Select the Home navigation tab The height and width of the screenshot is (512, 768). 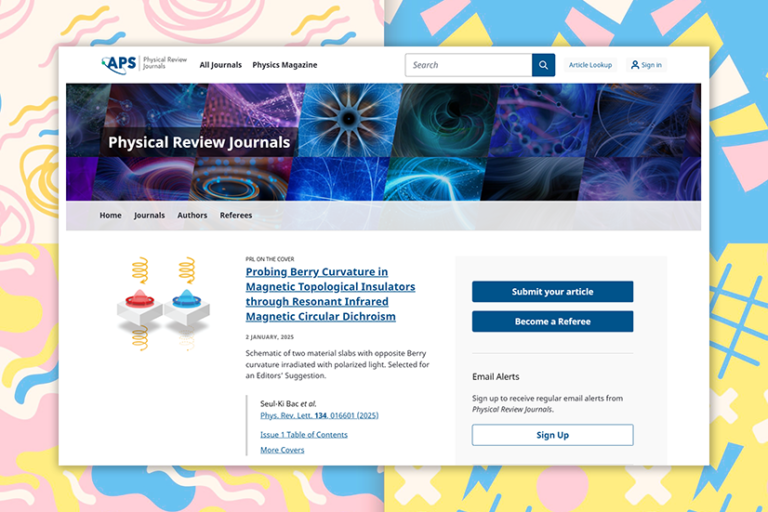(x=111, y=215)
